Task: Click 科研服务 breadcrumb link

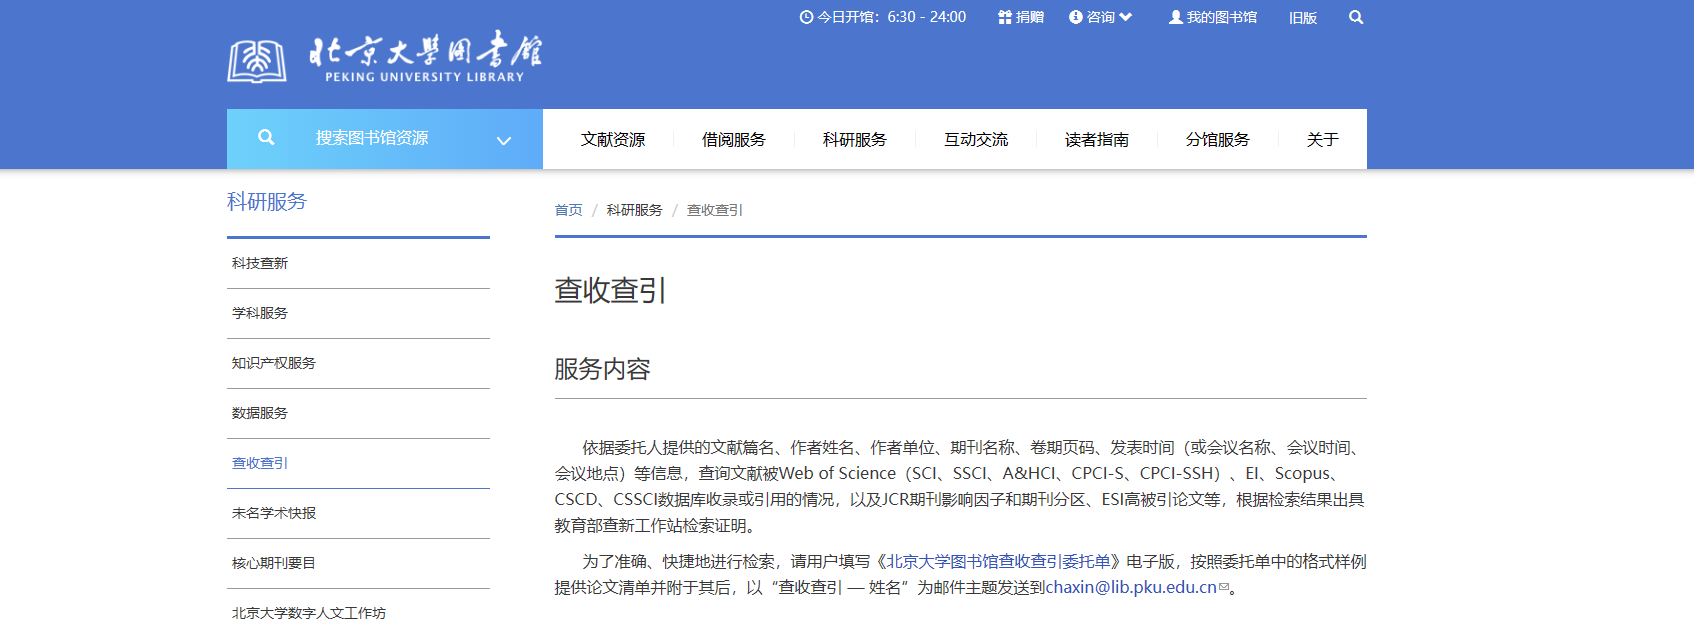Action: [x=635, y=210]
